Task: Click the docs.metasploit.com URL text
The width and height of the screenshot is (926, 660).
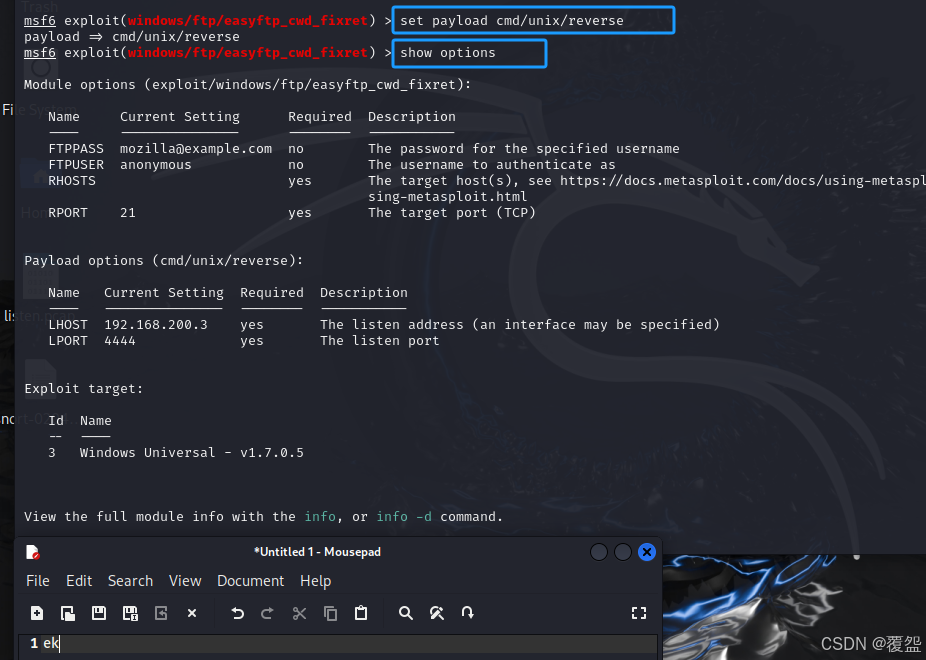Action: pyautogui.click(x=743, y=181)
